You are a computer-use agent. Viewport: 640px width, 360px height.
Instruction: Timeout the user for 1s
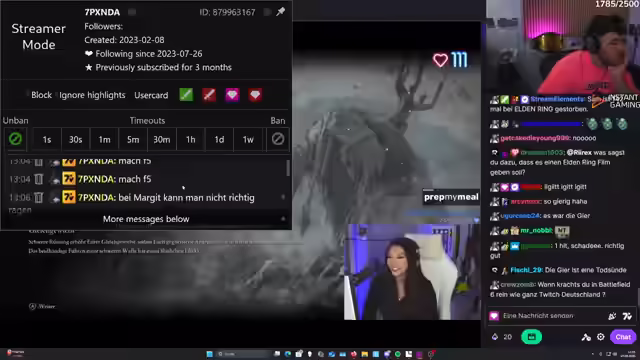coord(47,140)
